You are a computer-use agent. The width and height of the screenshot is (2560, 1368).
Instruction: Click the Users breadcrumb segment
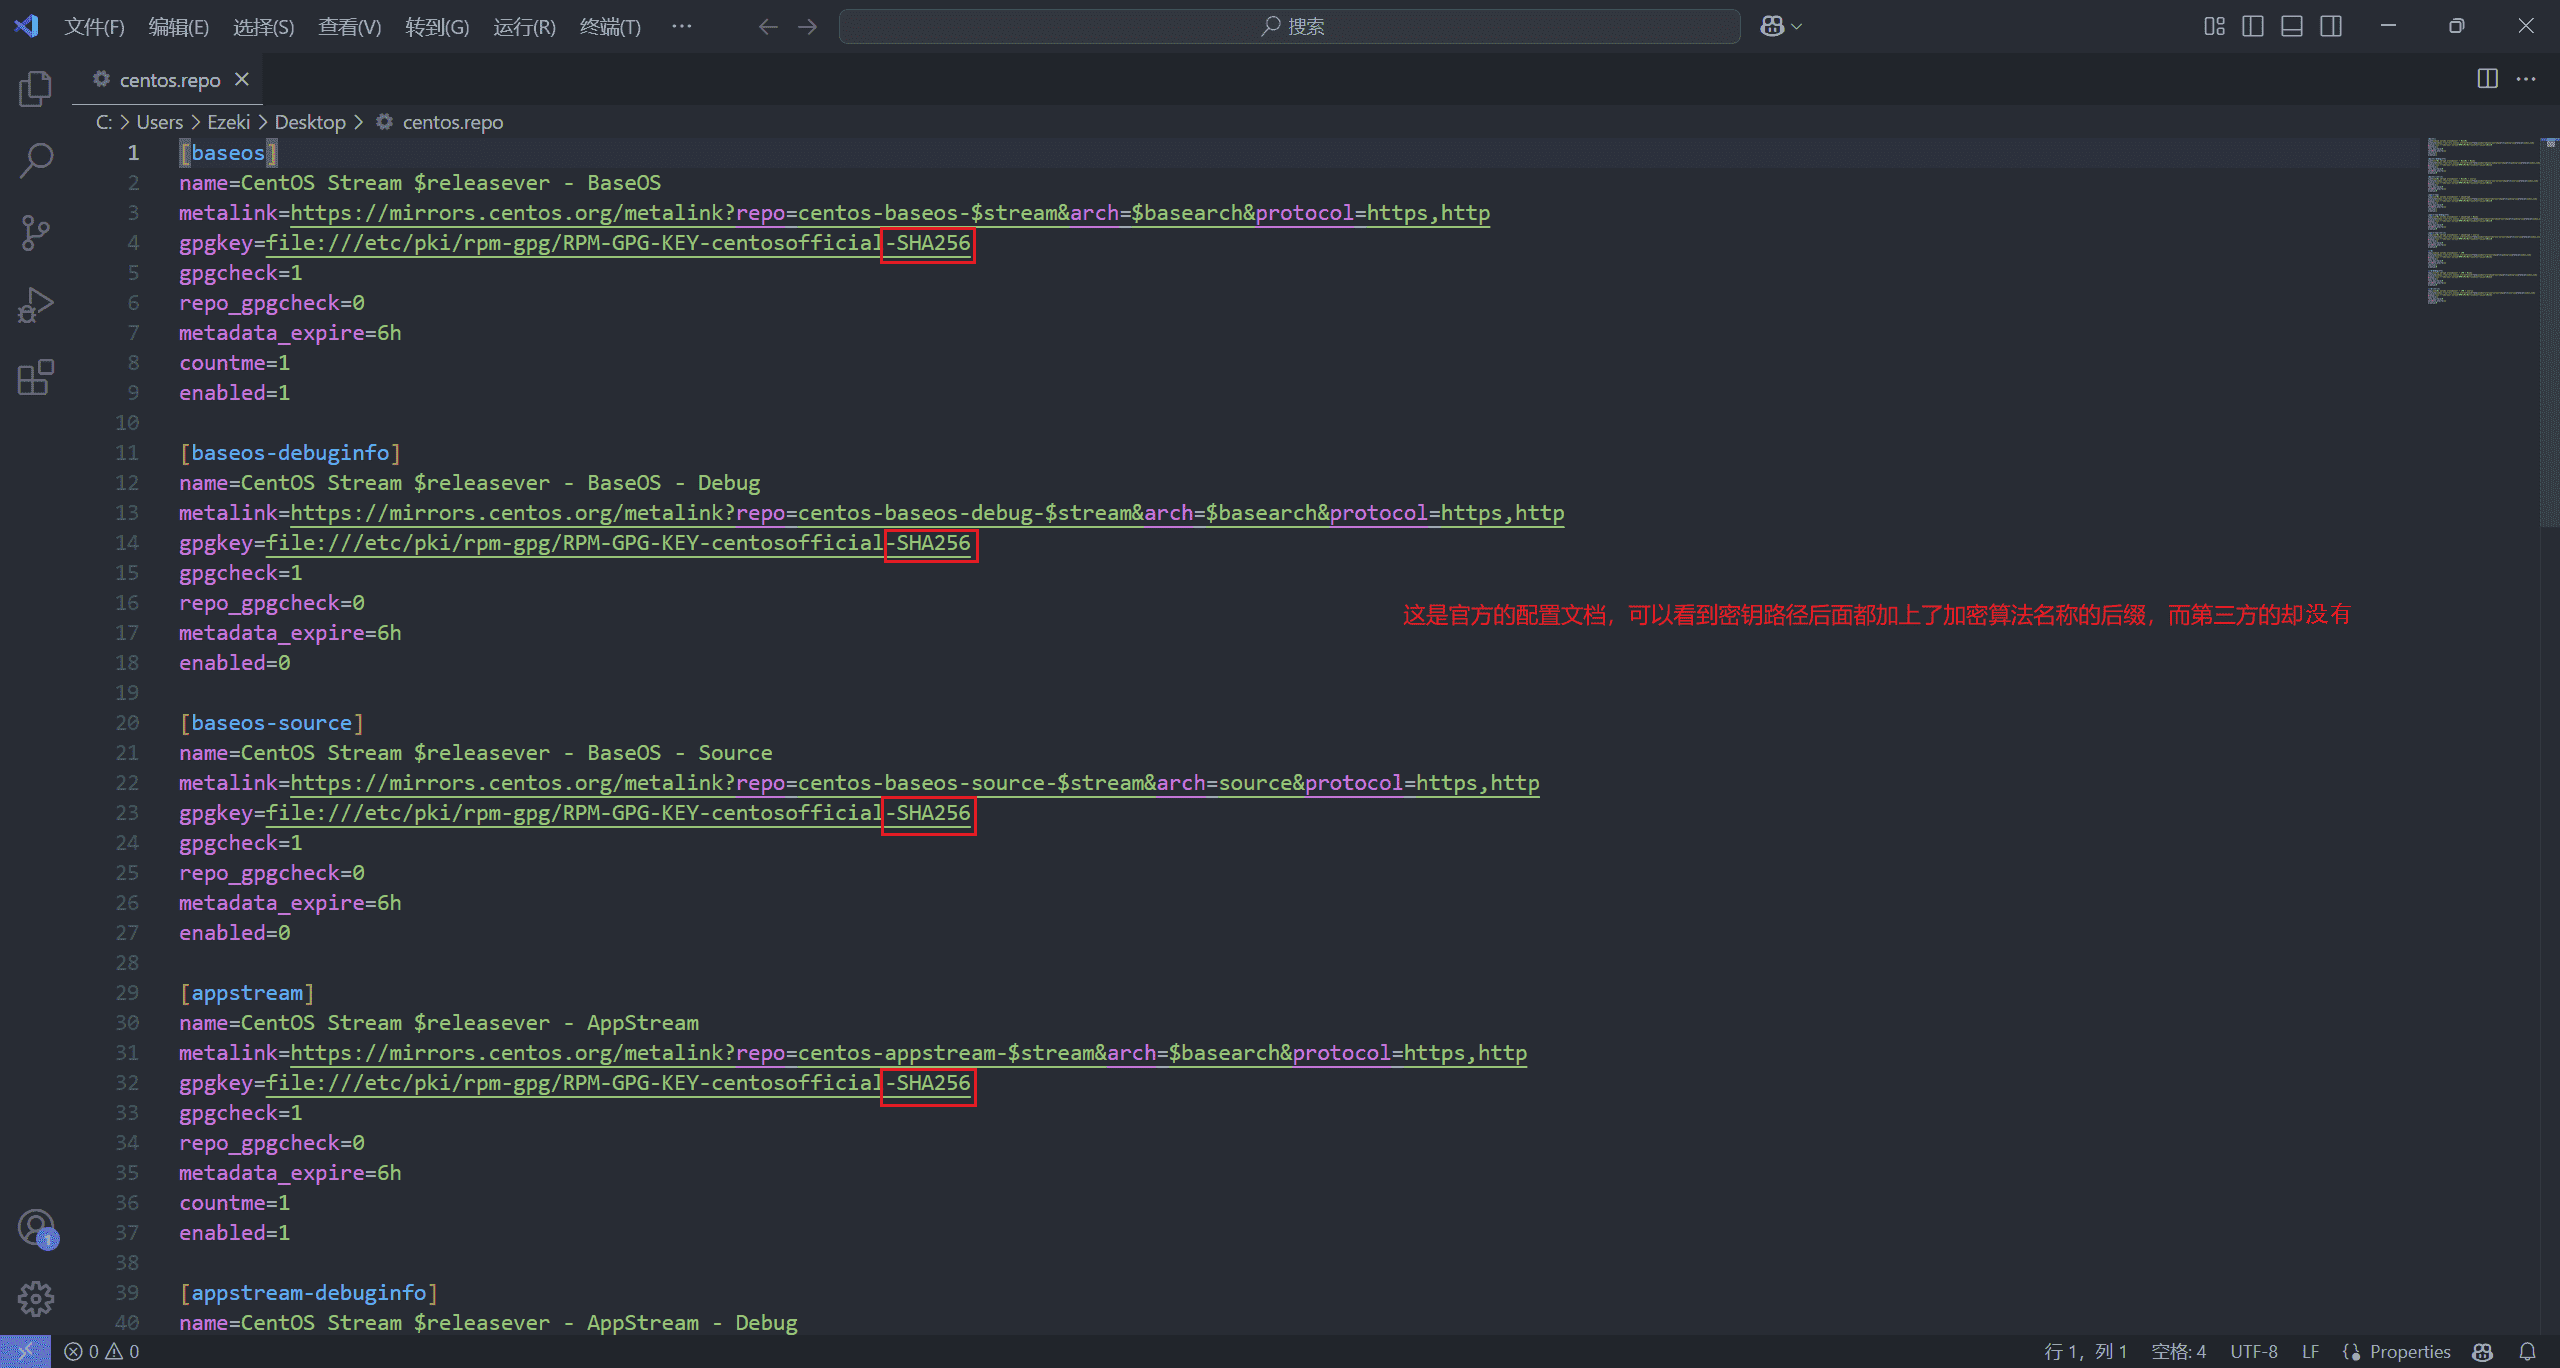click(160, 122)
